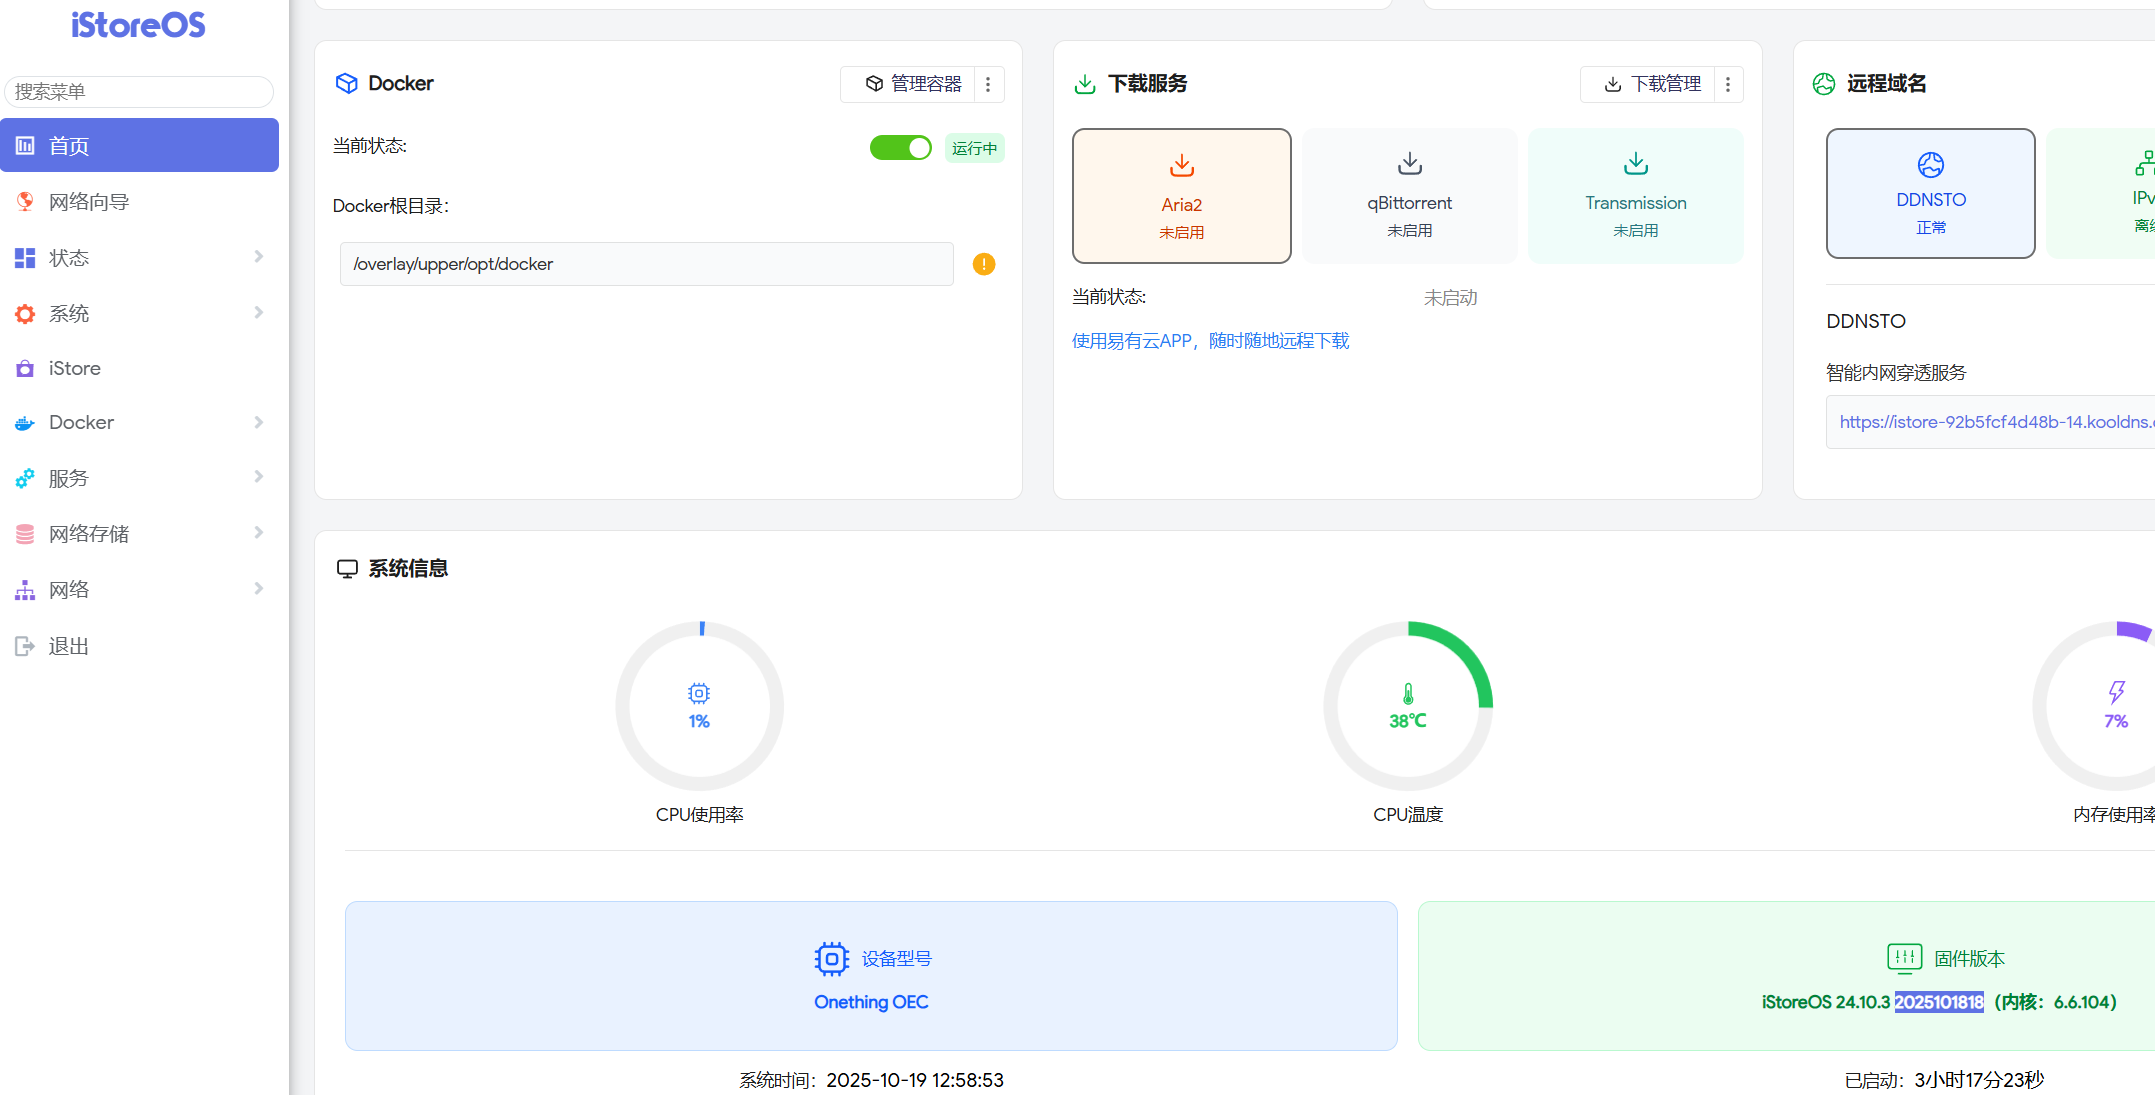Screen dimensions: 2155x1095
Task: Click the device model chip icon
Action: coord(831,959)
